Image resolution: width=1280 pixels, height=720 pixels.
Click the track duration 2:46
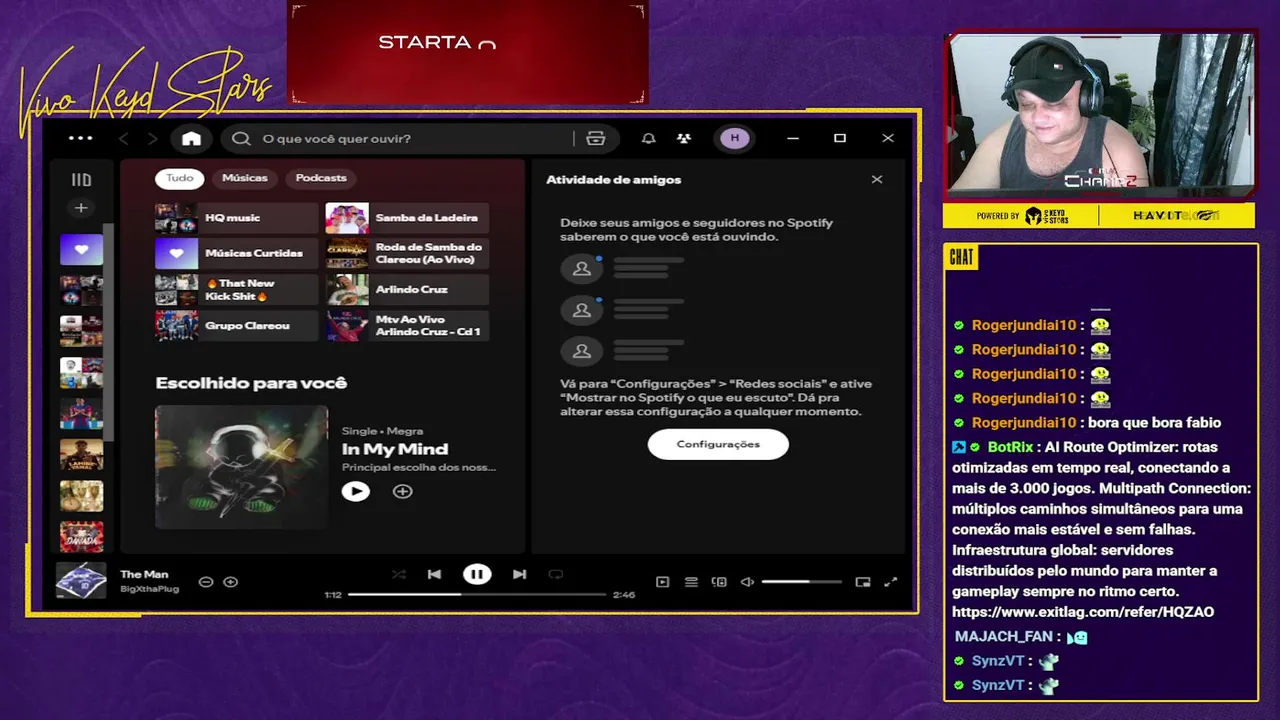624,595
